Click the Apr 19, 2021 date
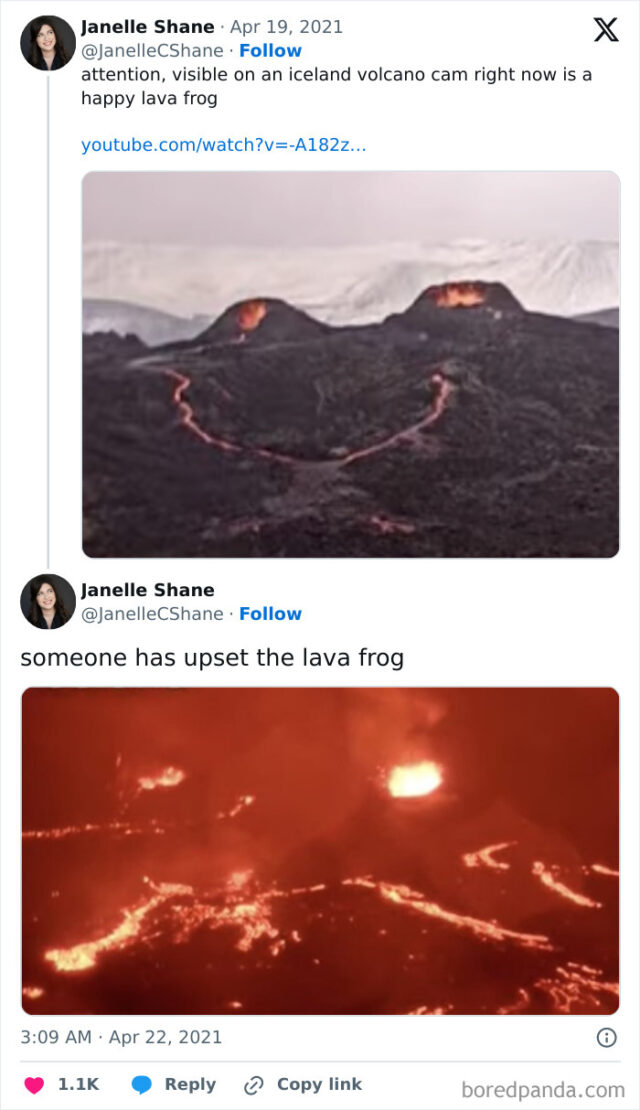 point(286,27)
